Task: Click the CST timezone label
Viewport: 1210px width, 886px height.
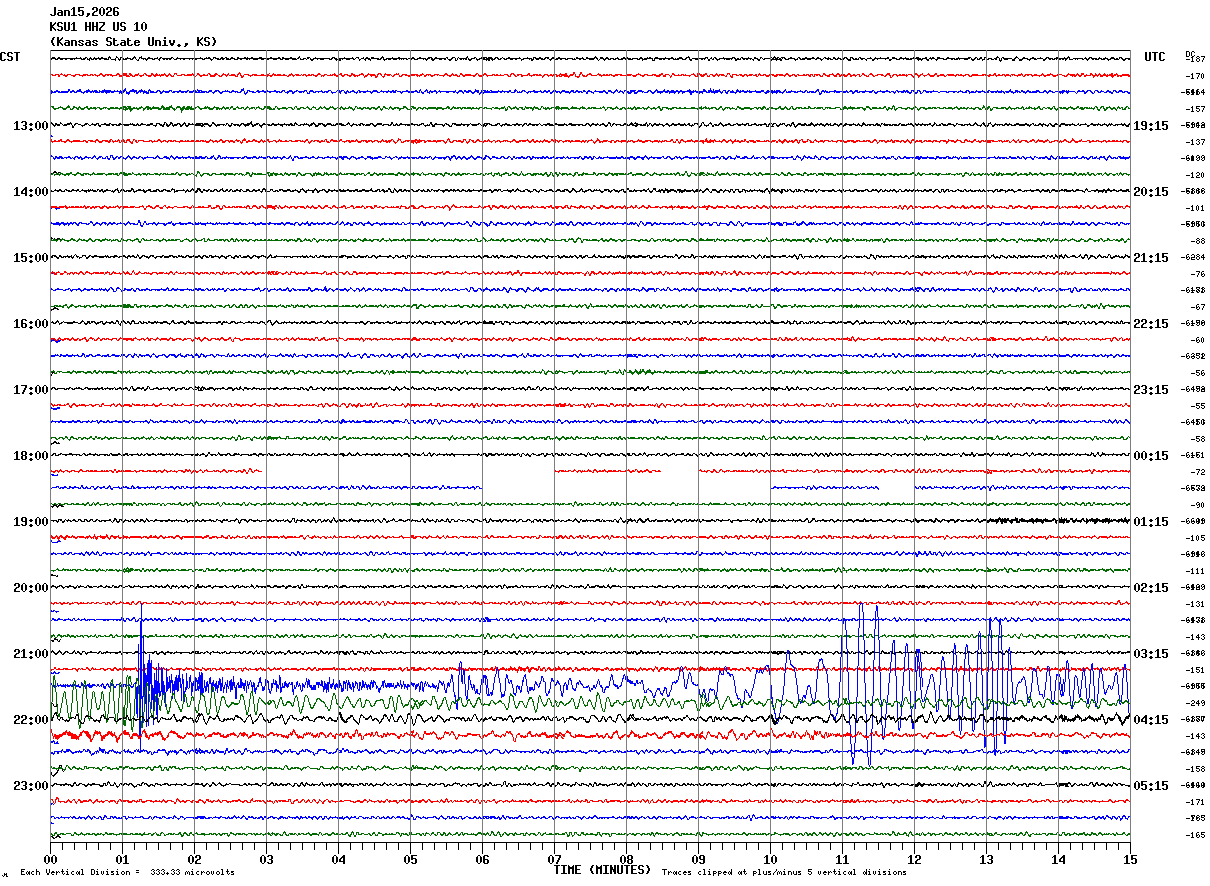Action: (x=10, y=57)
